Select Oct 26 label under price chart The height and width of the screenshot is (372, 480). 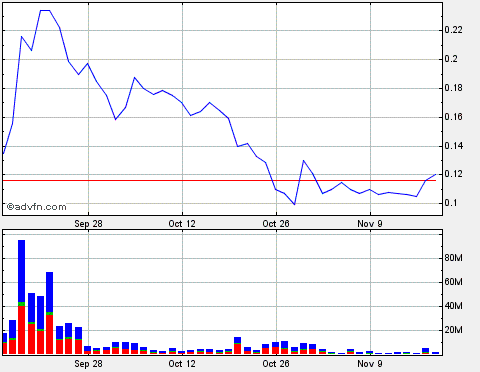click(x=276, y=224)
